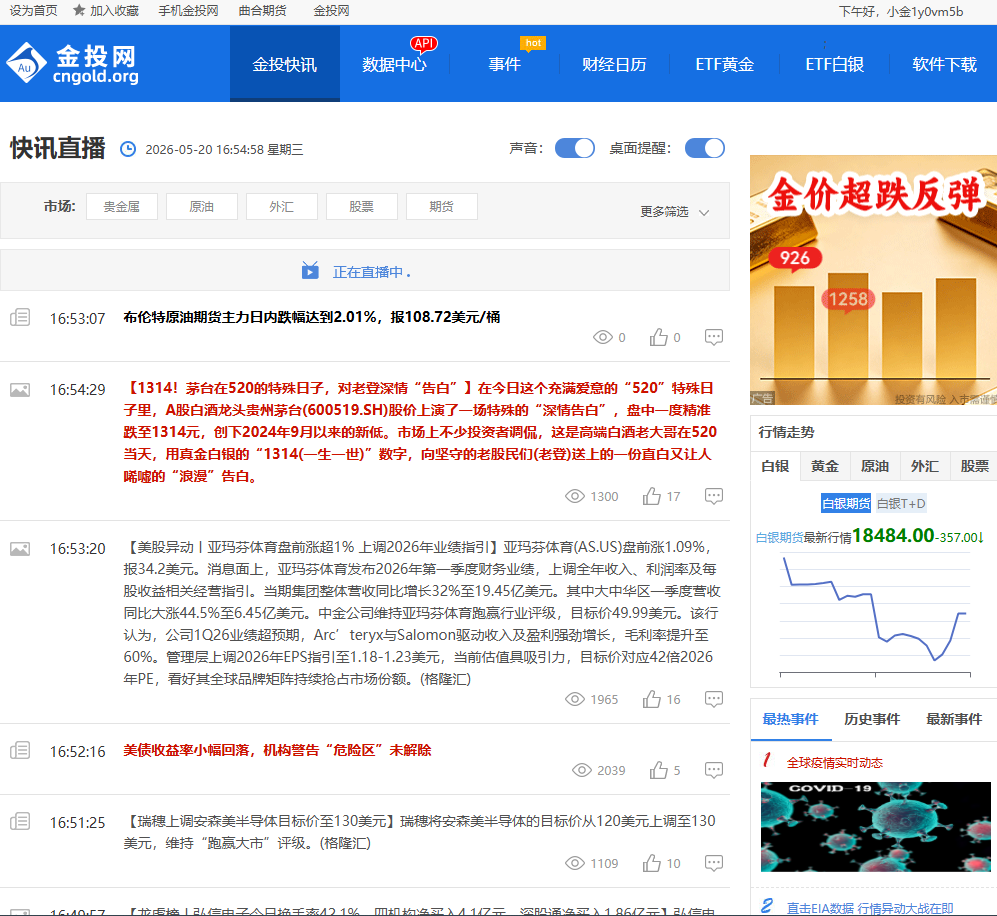Click the top-bar 金投网 link
This screenshot has height=916, width=997.
(x=331, y=11)
